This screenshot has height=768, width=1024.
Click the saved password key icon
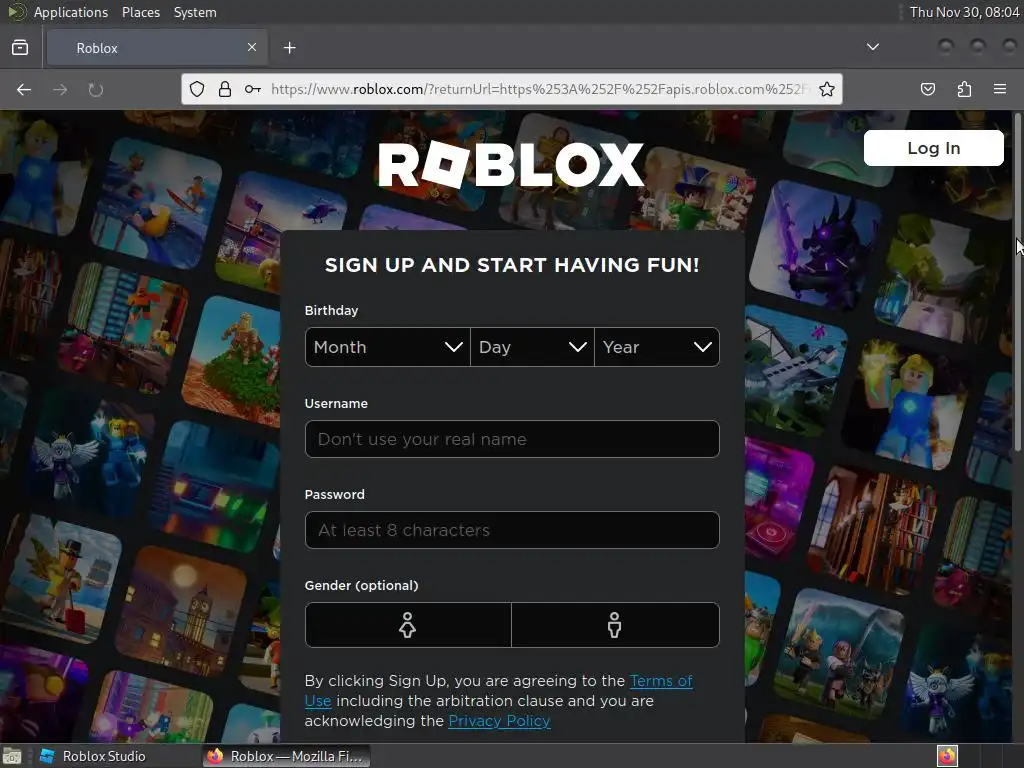[253, 89]
